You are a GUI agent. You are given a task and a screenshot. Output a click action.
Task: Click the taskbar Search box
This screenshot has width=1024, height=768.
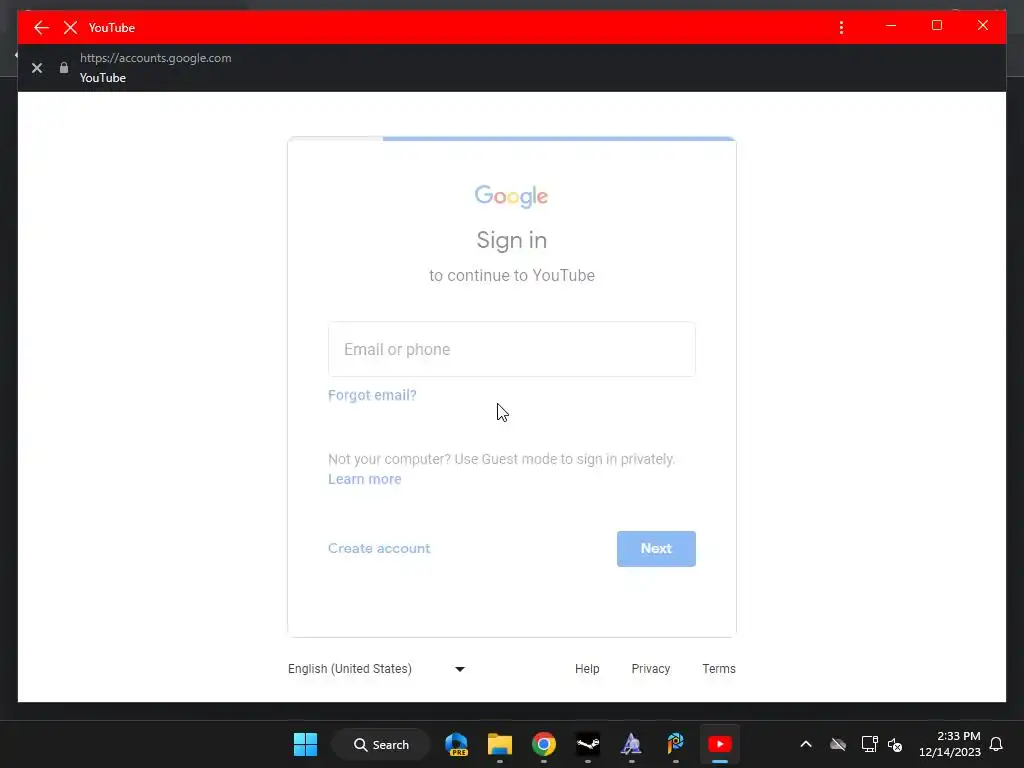point(381,744)
